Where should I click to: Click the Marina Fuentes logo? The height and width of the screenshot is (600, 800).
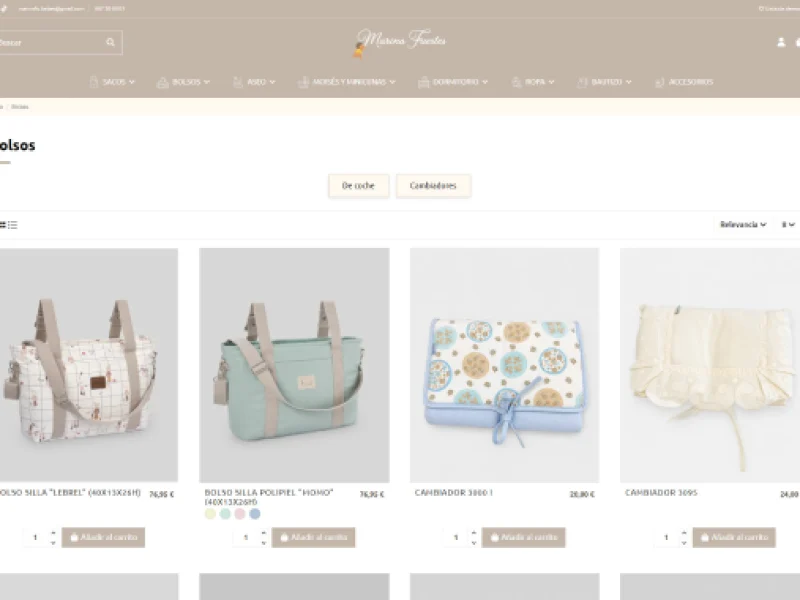[399, 43]
